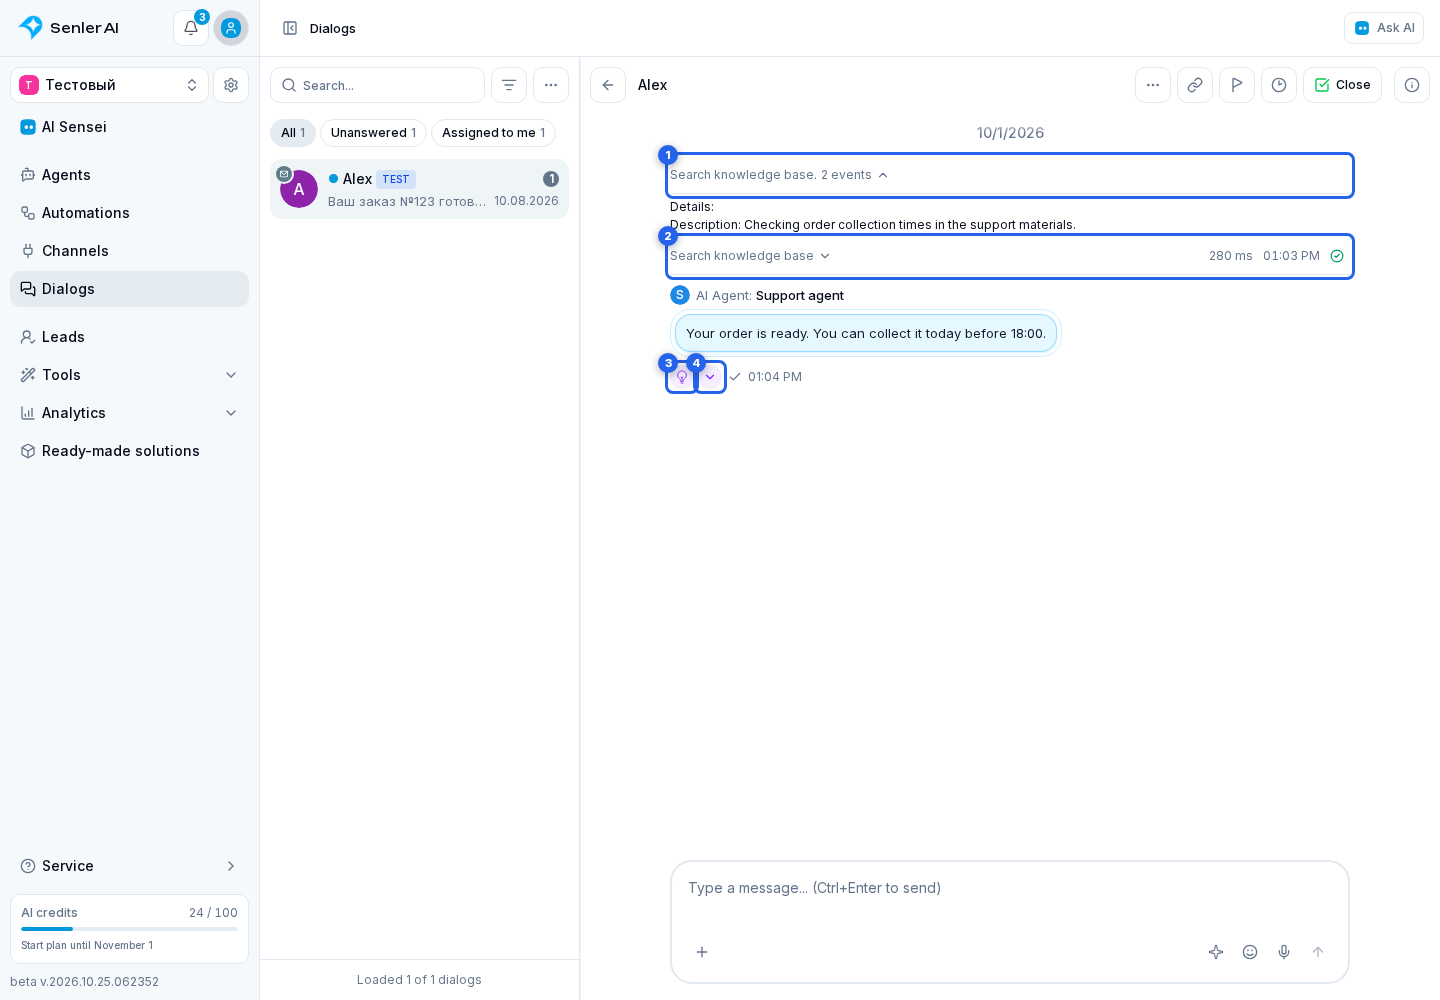Add an attachment with the plus icon

click(702, 952)
